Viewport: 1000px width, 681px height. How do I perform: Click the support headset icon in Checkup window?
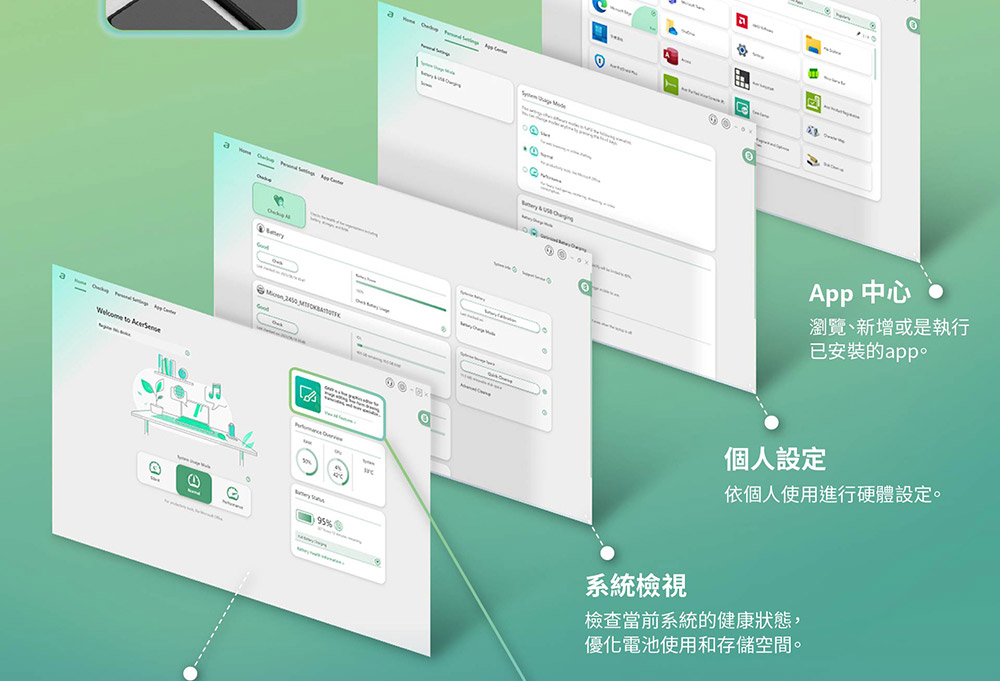549,250
